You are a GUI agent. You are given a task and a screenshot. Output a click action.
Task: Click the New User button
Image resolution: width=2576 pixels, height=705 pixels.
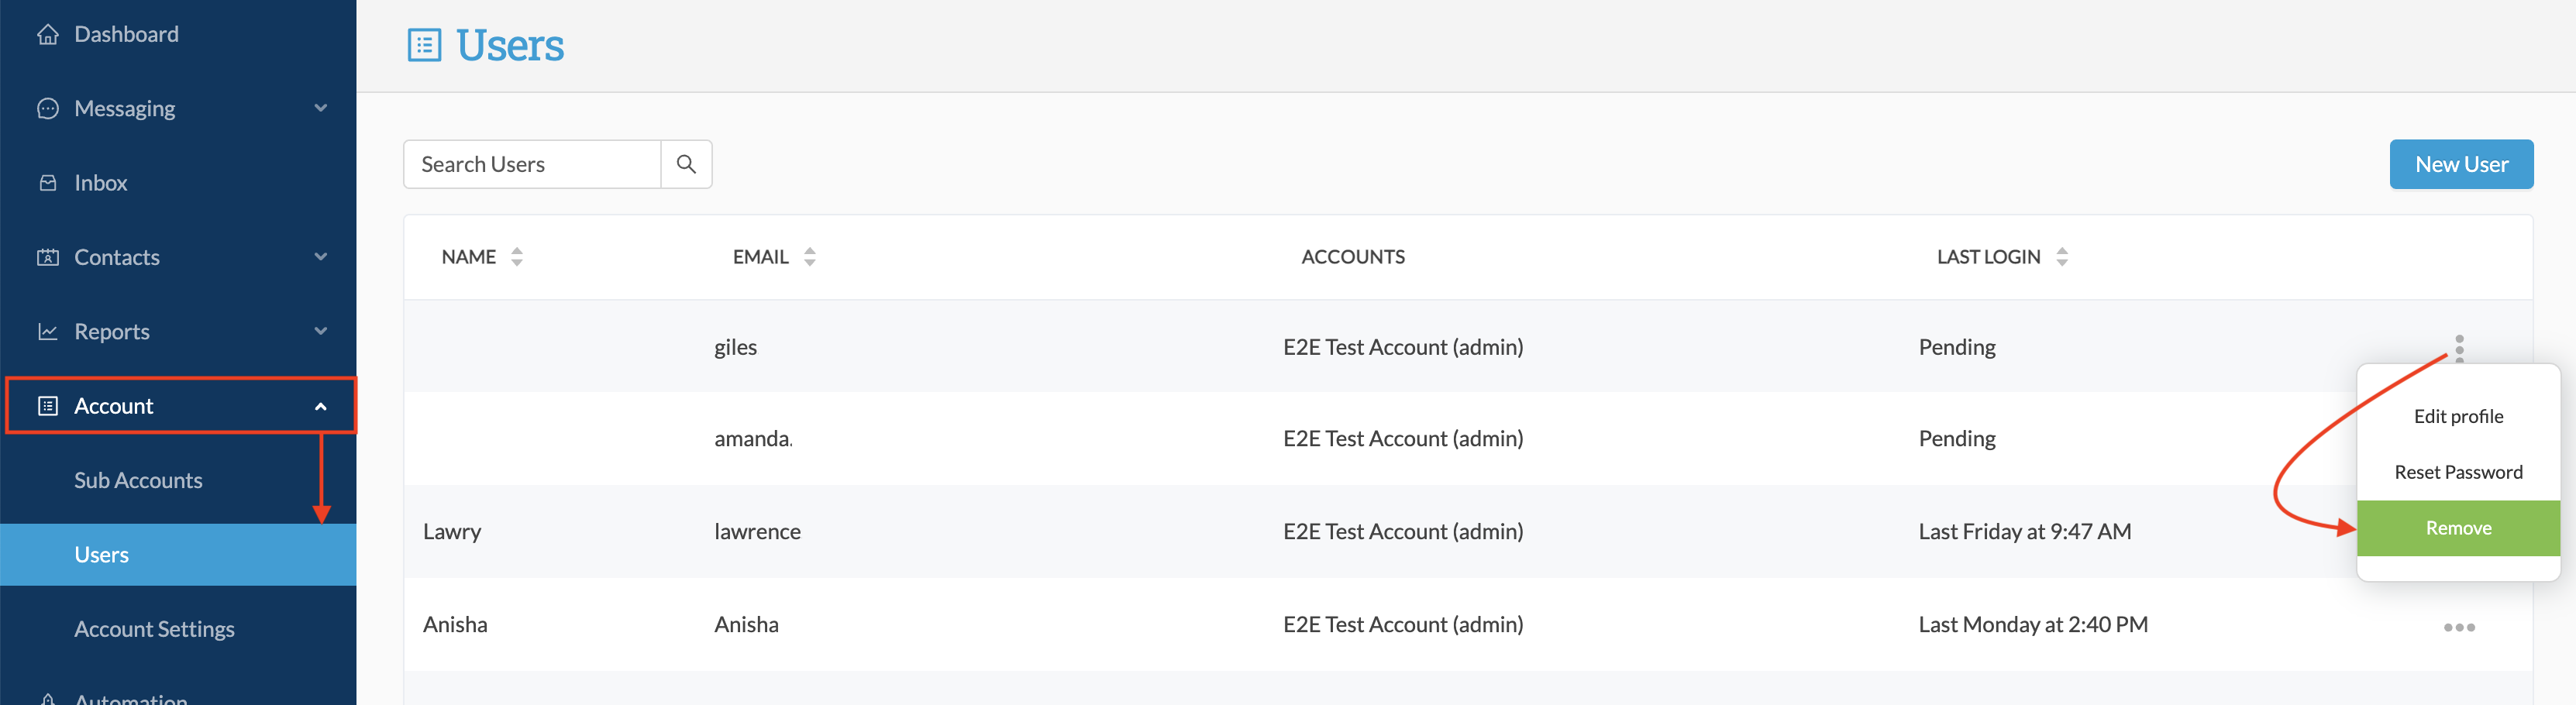tap(2461, 164)
